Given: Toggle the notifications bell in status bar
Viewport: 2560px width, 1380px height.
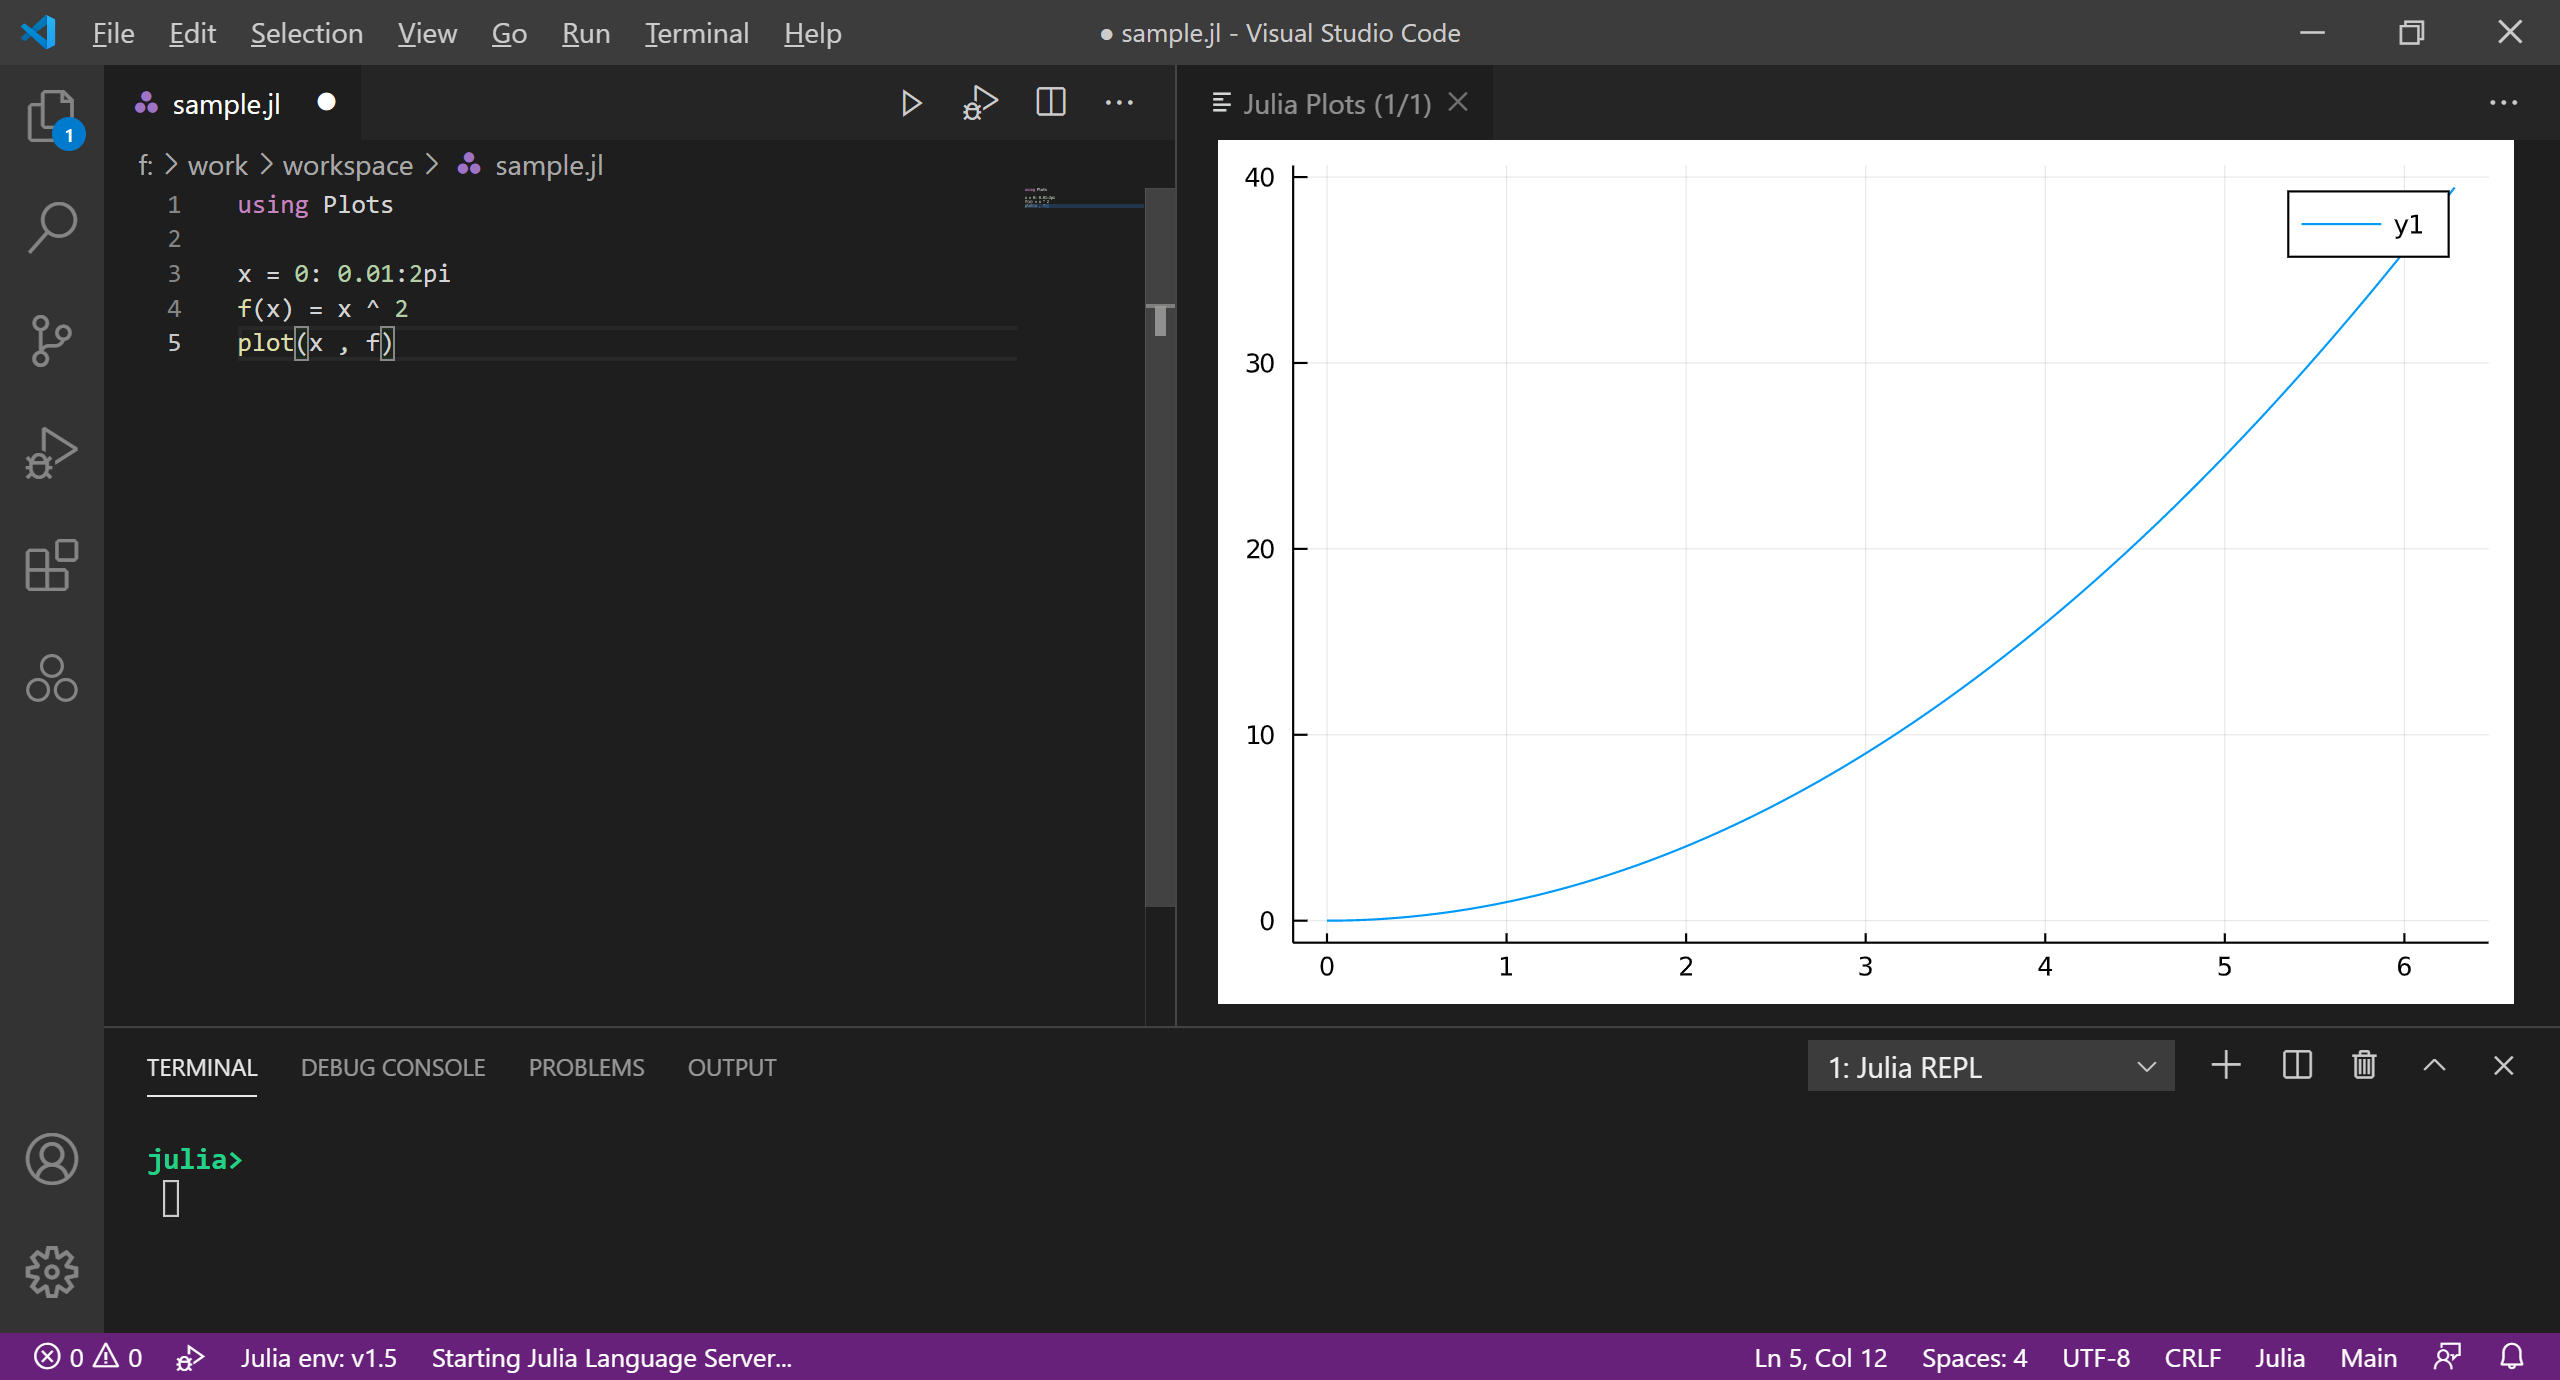Looking at the screenshot, I should click(x=2512, y=1357).
